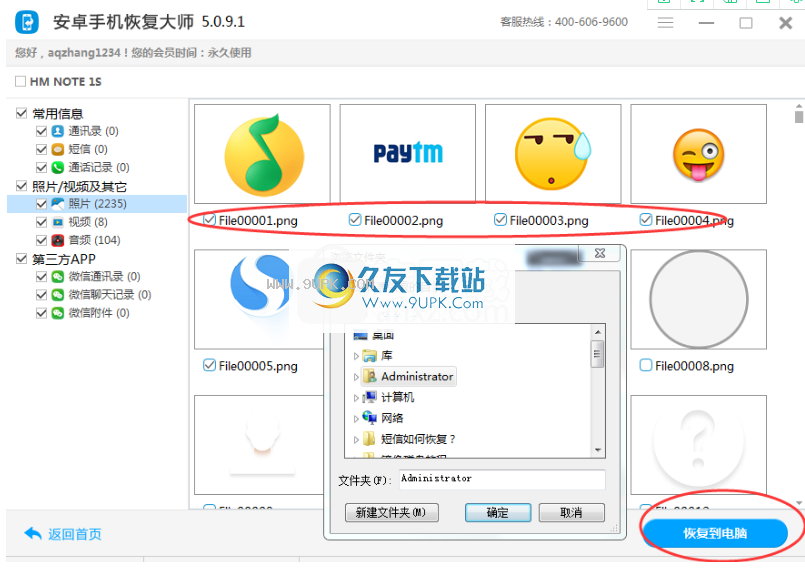This screenshot has height=573, width=805.
Task: Click 确定 to confirm the folder
Action: [498, 512]
